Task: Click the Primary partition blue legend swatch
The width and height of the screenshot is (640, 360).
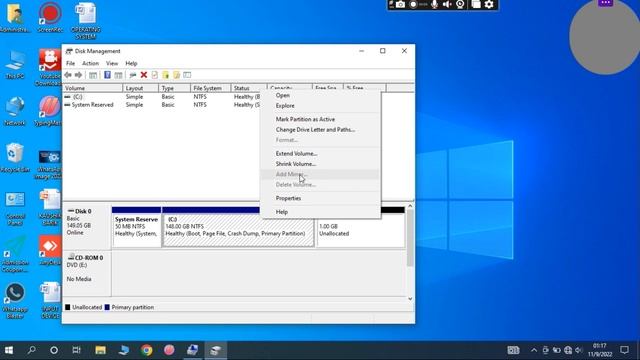Action: coord(107,307)
